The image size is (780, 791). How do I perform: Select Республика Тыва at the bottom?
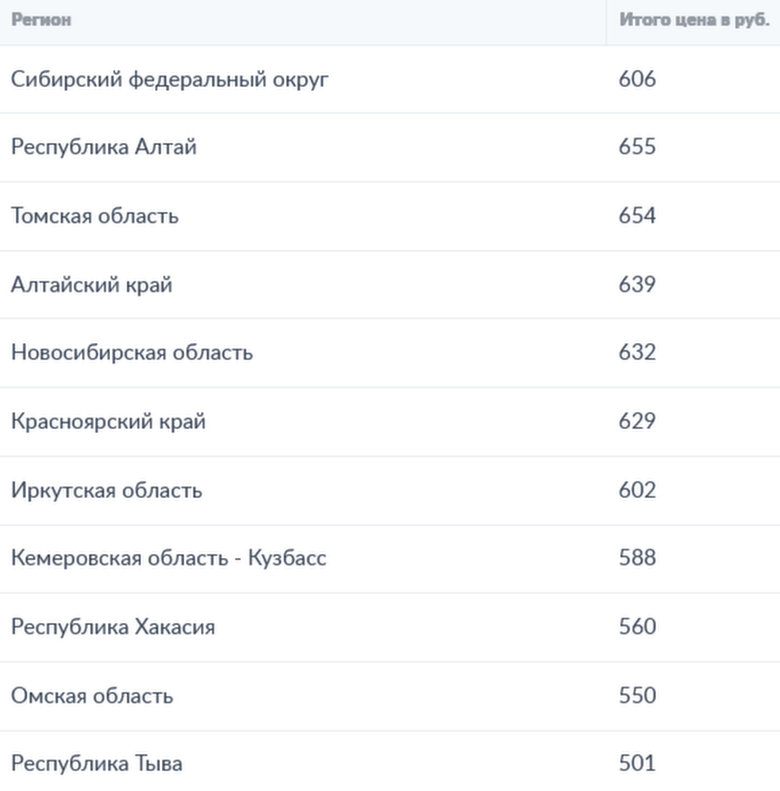(x=97, y=764)
